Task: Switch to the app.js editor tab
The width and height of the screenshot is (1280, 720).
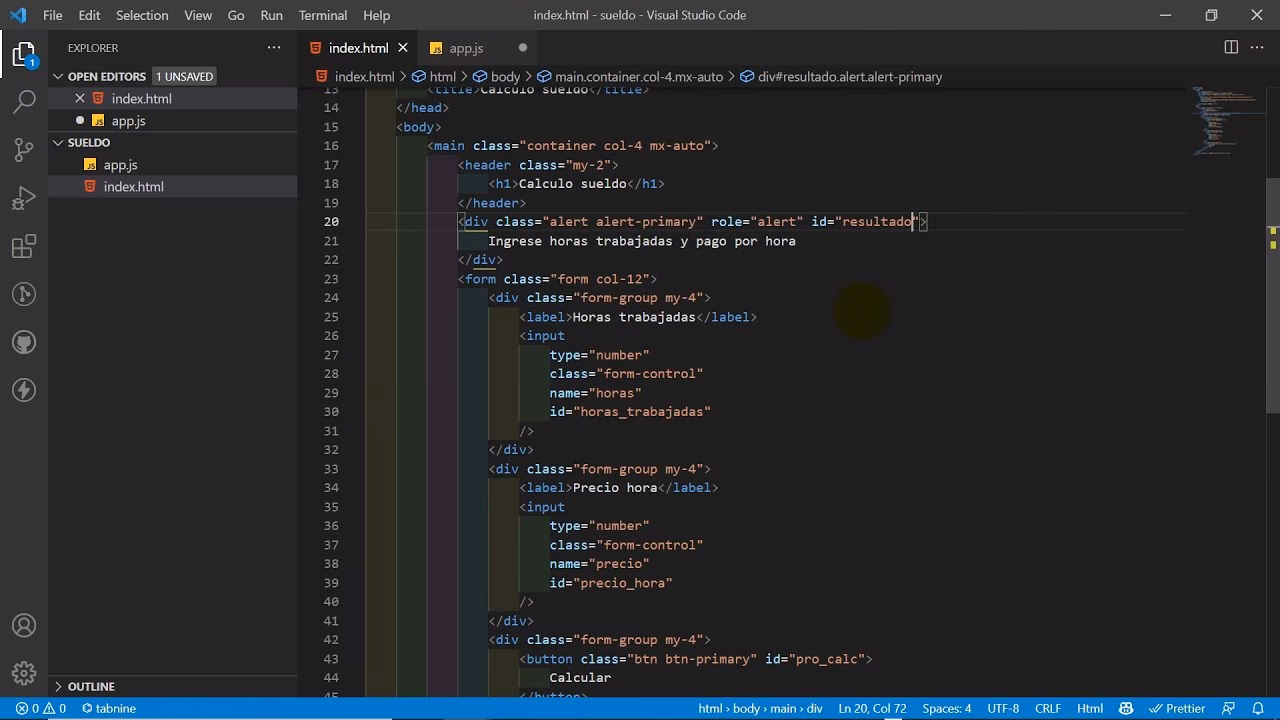Action: 465,48
